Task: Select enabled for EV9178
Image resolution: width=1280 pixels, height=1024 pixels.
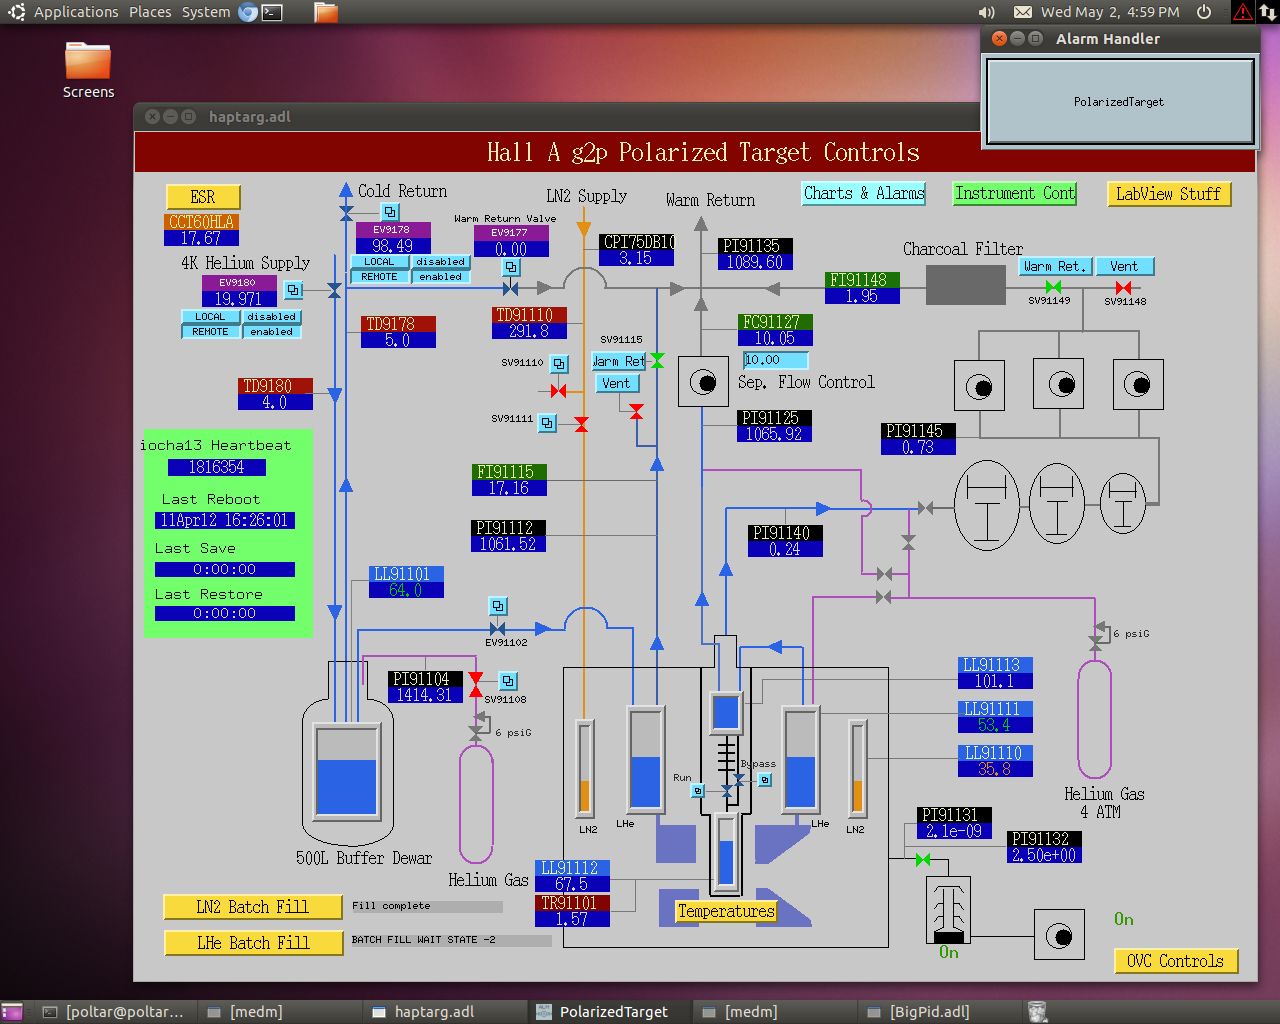Action: coord(441,277)
